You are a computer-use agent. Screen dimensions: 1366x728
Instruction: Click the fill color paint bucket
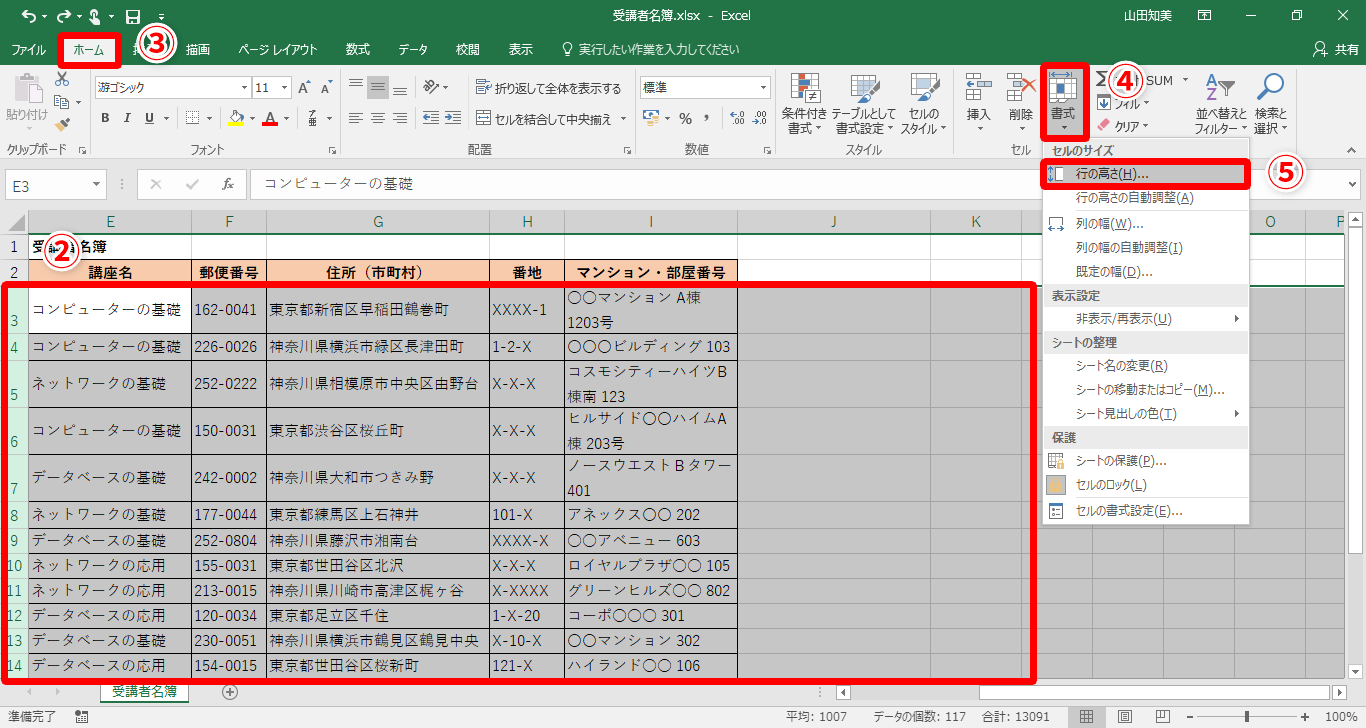pos(235,118)
